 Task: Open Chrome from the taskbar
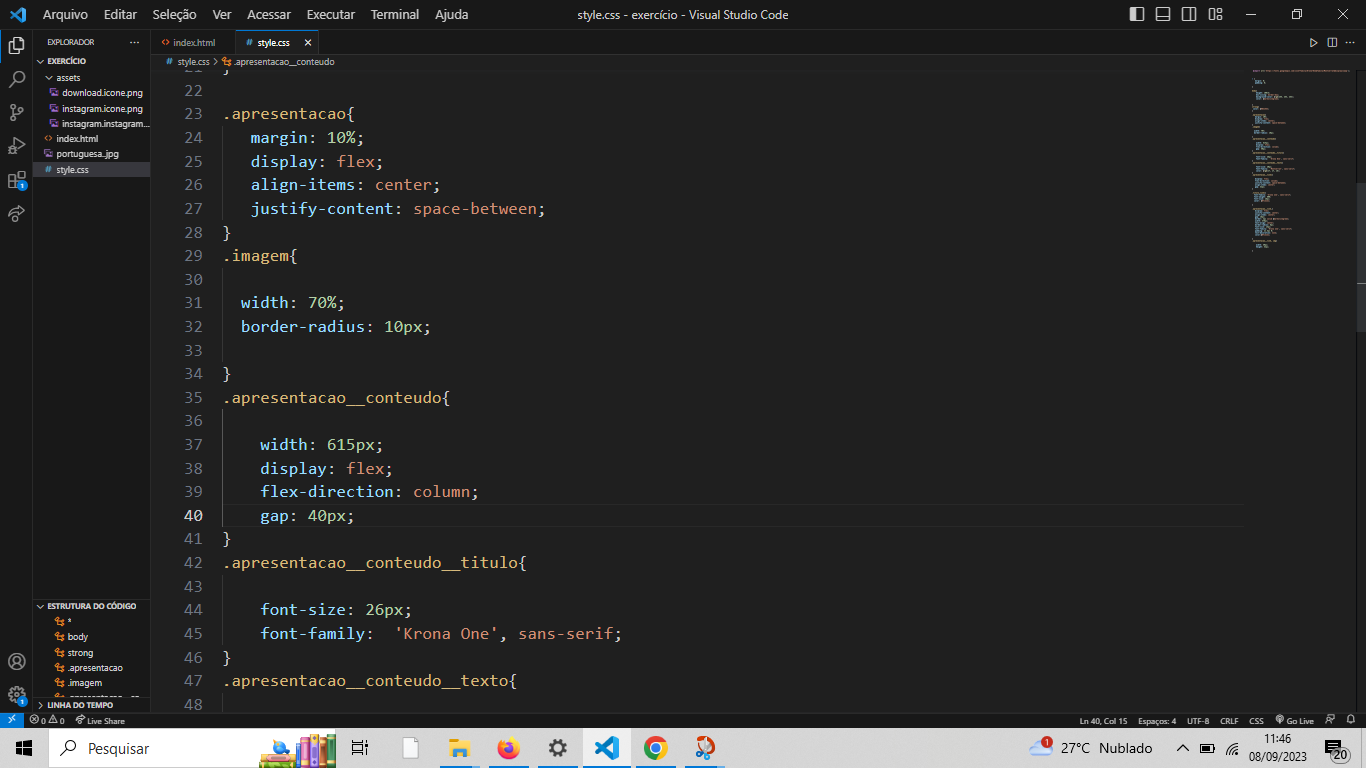pos(655,748)
